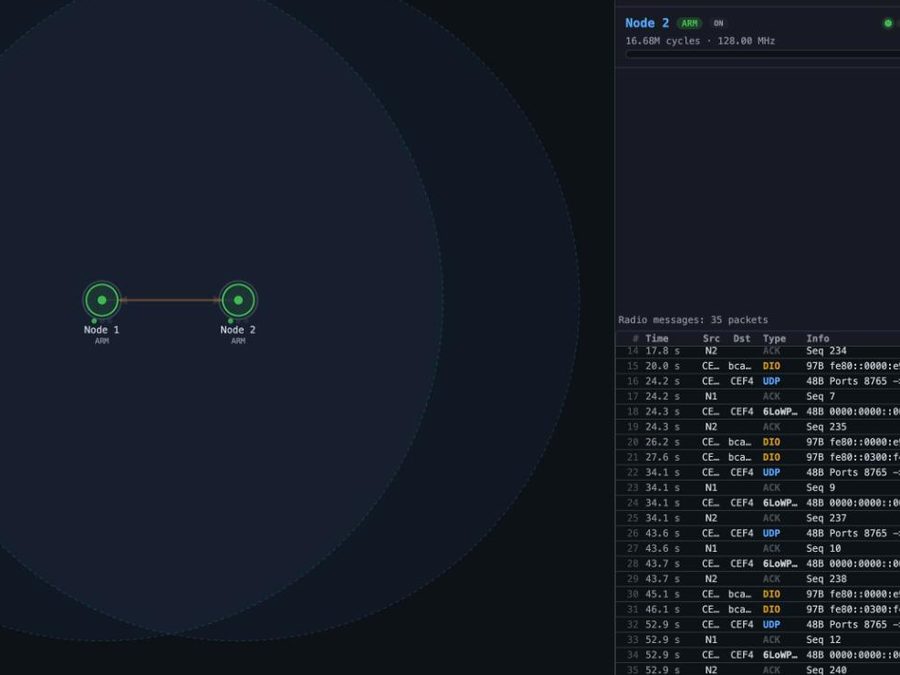Select packet 29 with Seq 238

(758, 579)
